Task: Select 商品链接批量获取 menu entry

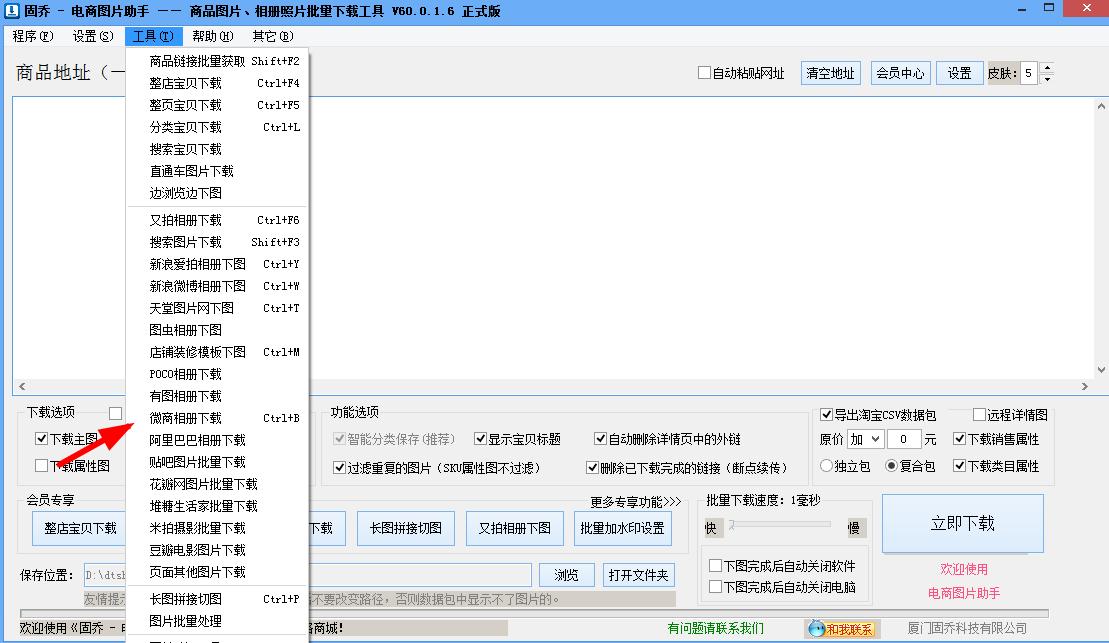Action: (217, 62)
